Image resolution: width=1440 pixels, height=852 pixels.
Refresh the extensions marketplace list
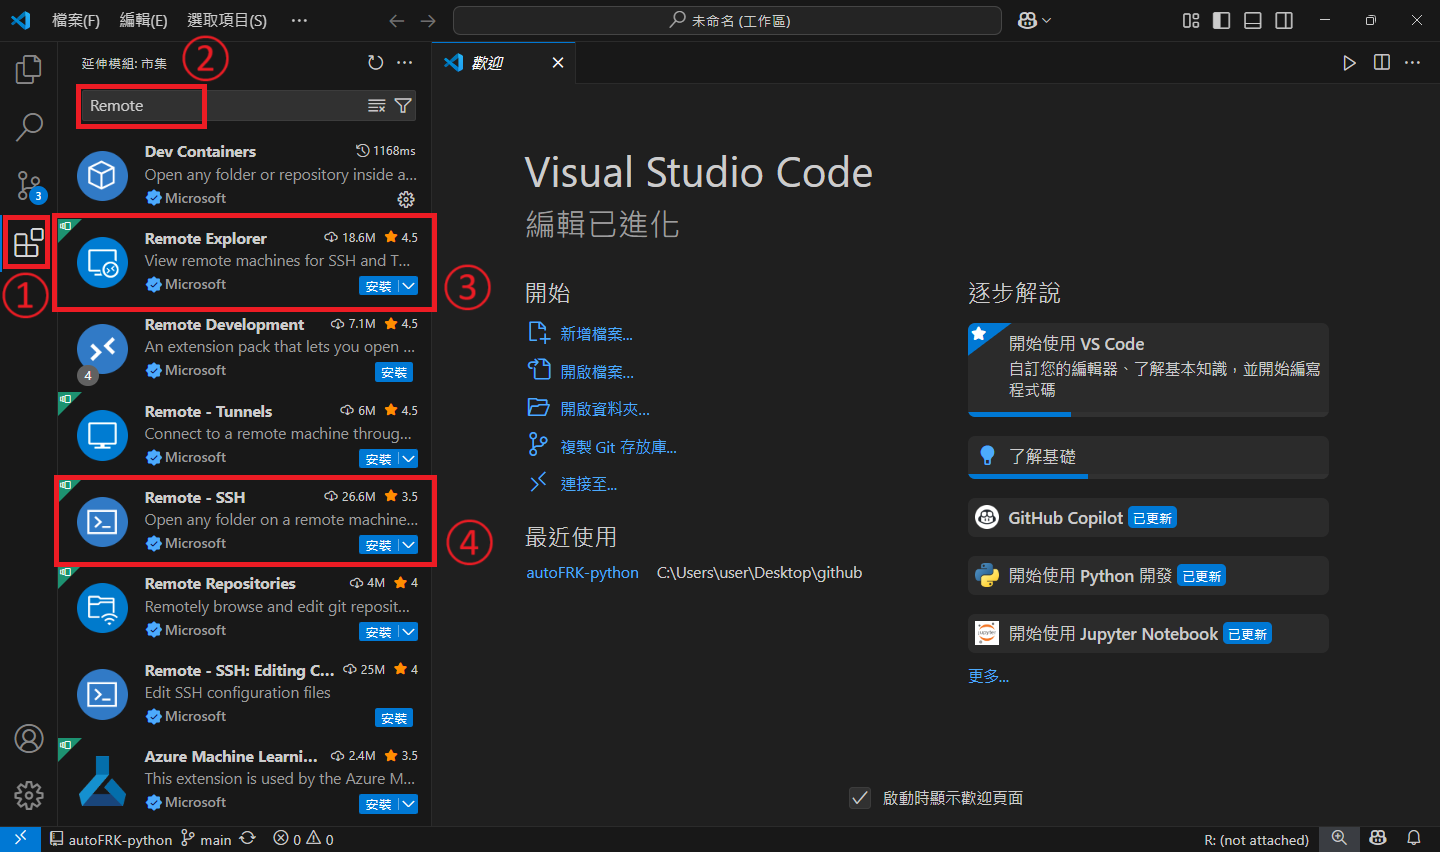pos(376,63)
